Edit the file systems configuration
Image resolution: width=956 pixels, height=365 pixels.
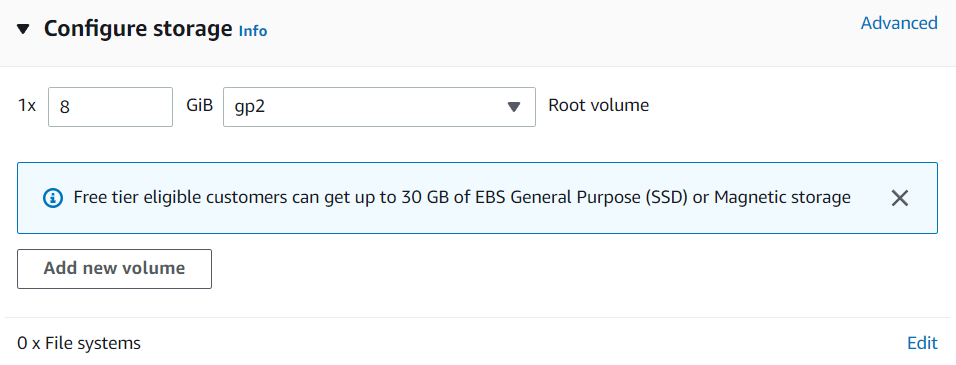point(922,343)
